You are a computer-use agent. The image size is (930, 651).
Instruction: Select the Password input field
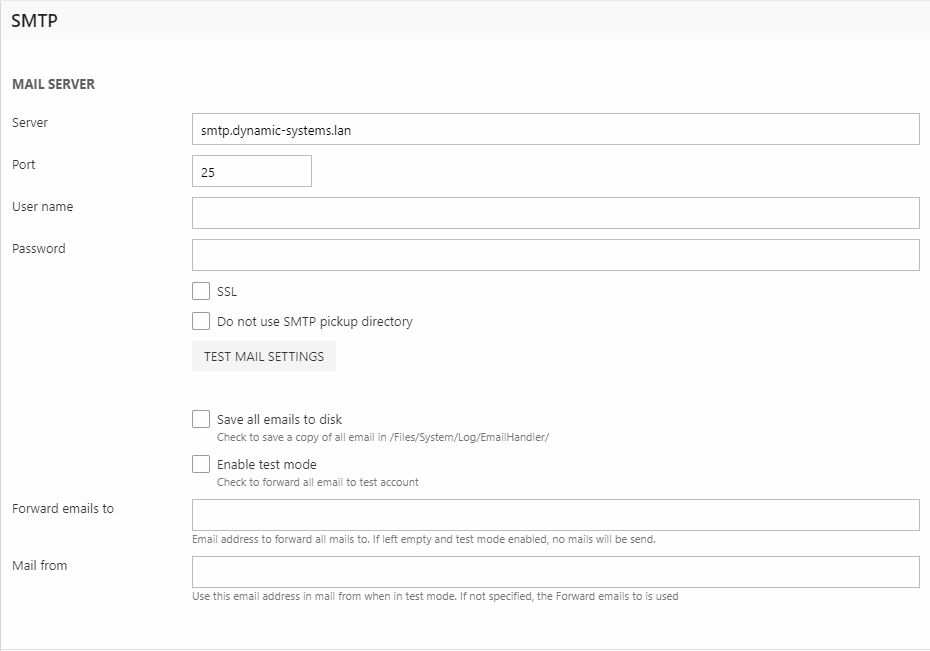click(555, 255)
